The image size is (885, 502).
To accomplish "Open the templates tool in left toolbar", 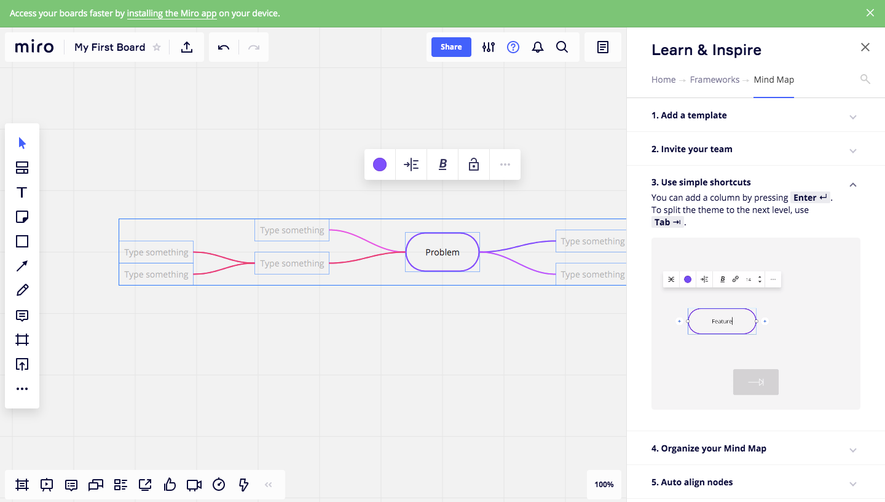I will tap(22, 168).
